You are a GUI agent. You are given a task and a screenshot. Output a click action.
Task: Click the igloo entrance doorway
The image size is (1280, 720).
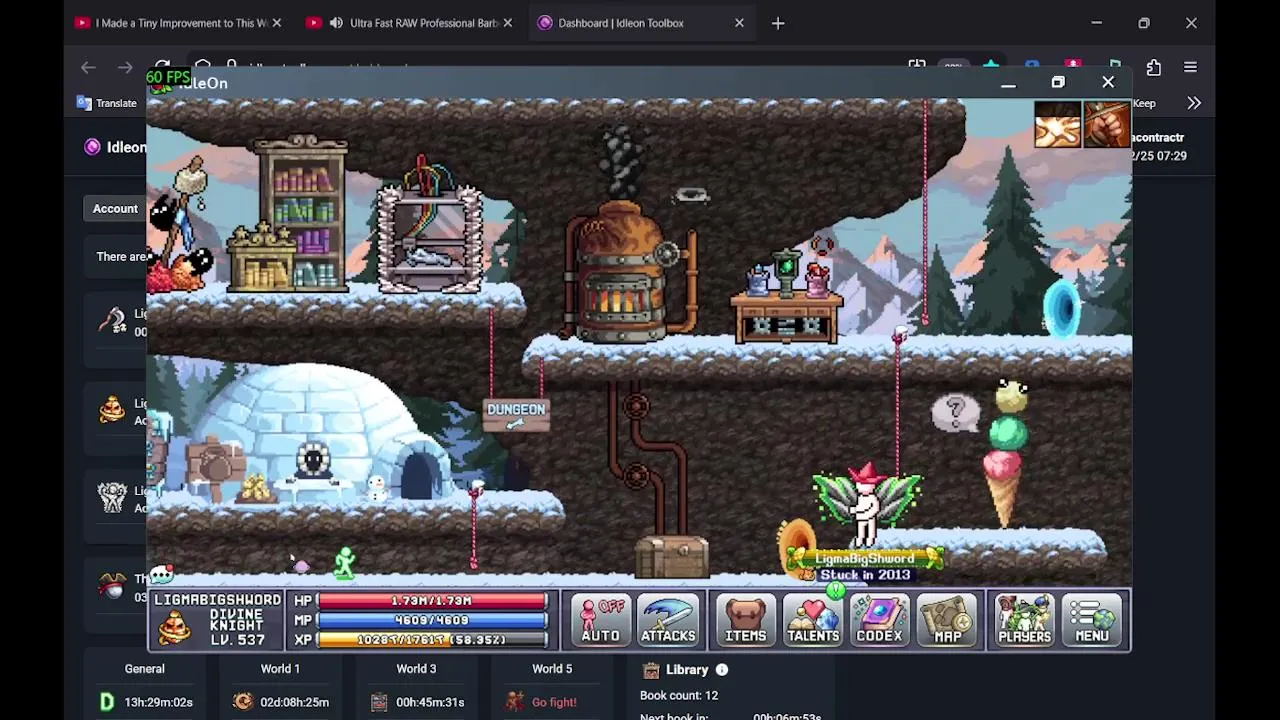[422, 473]
